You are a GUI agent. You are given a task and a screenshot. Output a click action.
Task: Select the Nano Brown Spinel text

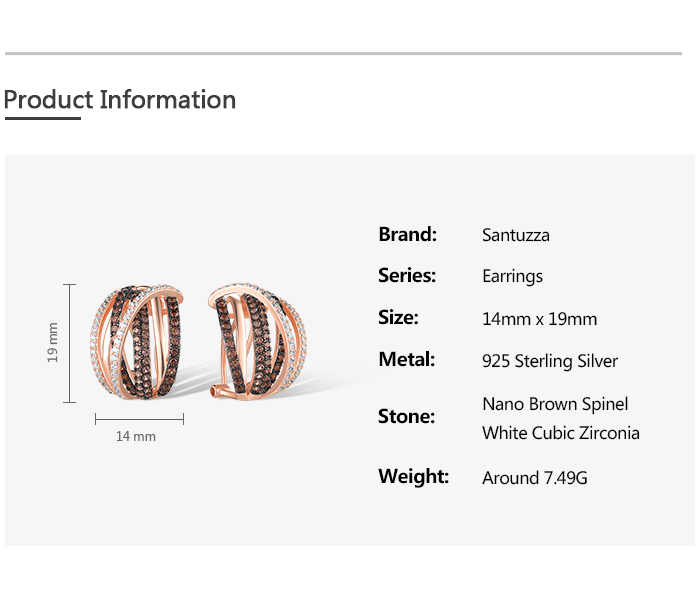click(555, 404)
